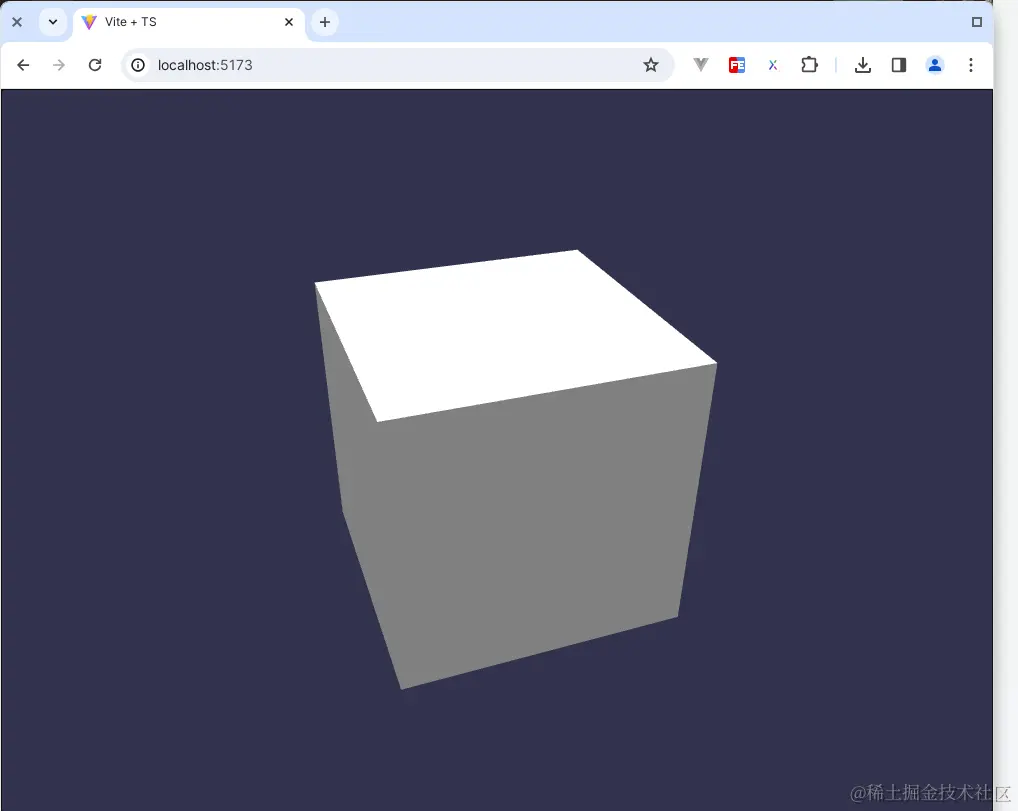
Task: Click the site information icon for localhost
Action: pos(138,64)
